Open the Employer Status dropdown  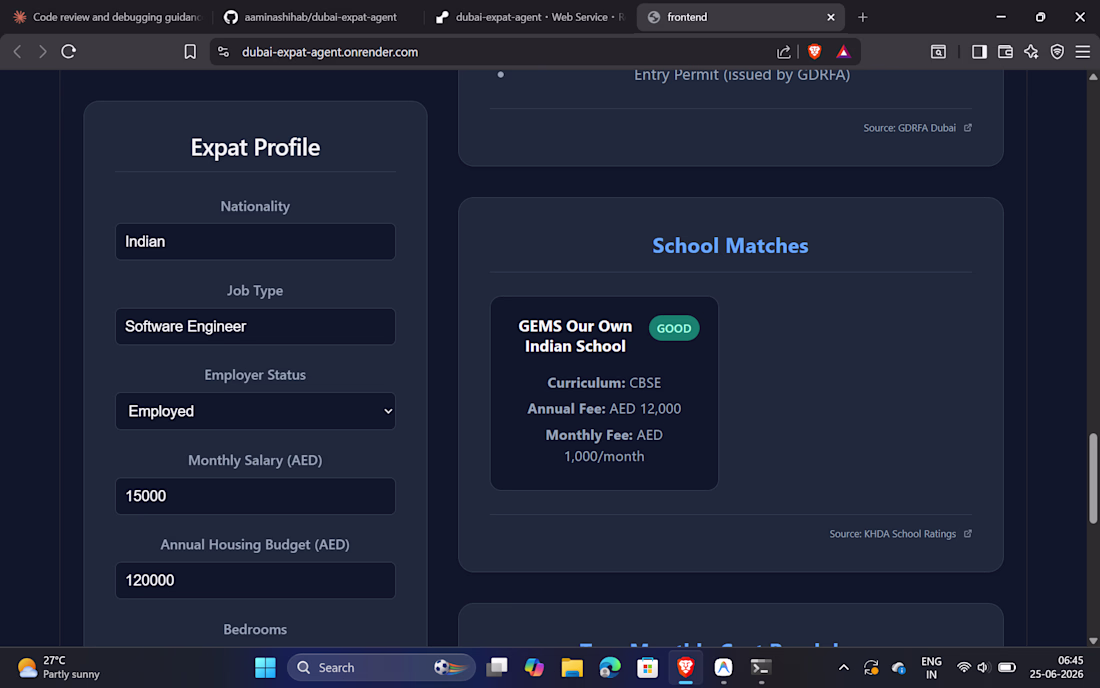pyautogui.click(x=255, y=411)
